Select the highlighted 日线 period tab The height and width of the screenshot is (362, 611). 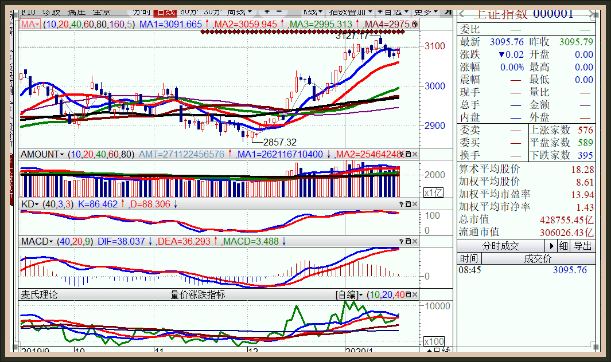tap(165, 13)
